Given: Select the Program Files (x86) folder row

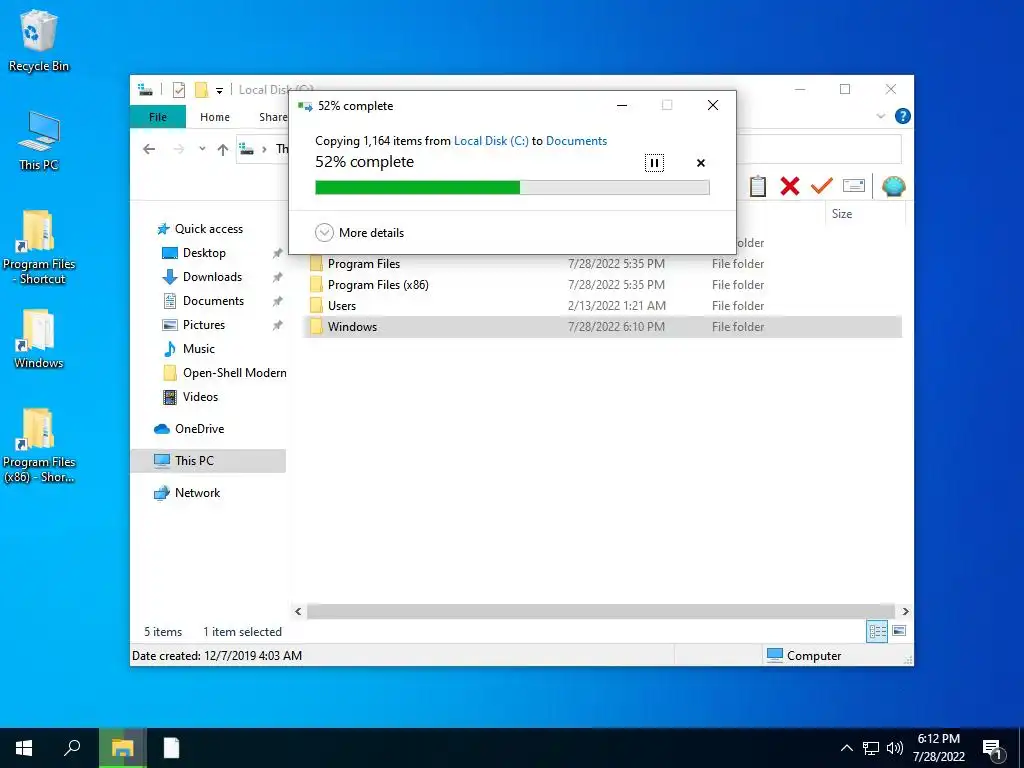Looking at the screenshot, I should (603, 285).
